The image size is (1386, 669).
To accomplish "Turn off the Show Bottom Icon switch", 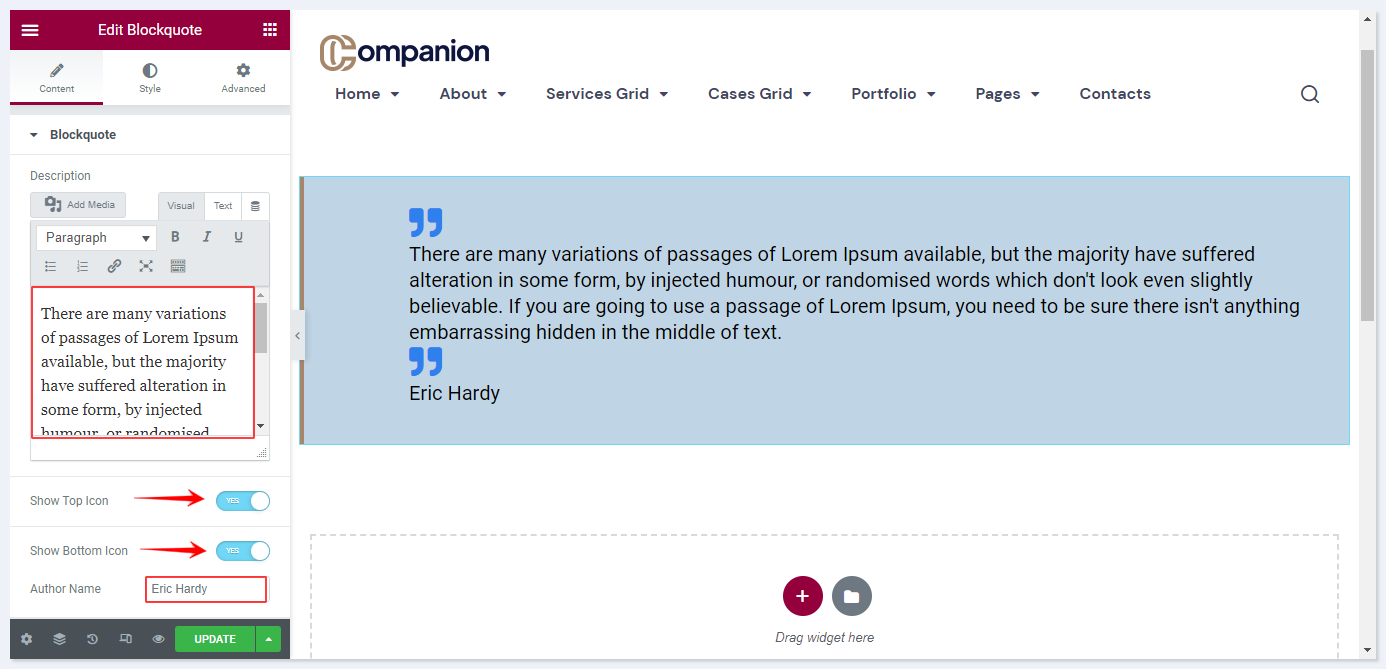I will (x=243, y=551).
